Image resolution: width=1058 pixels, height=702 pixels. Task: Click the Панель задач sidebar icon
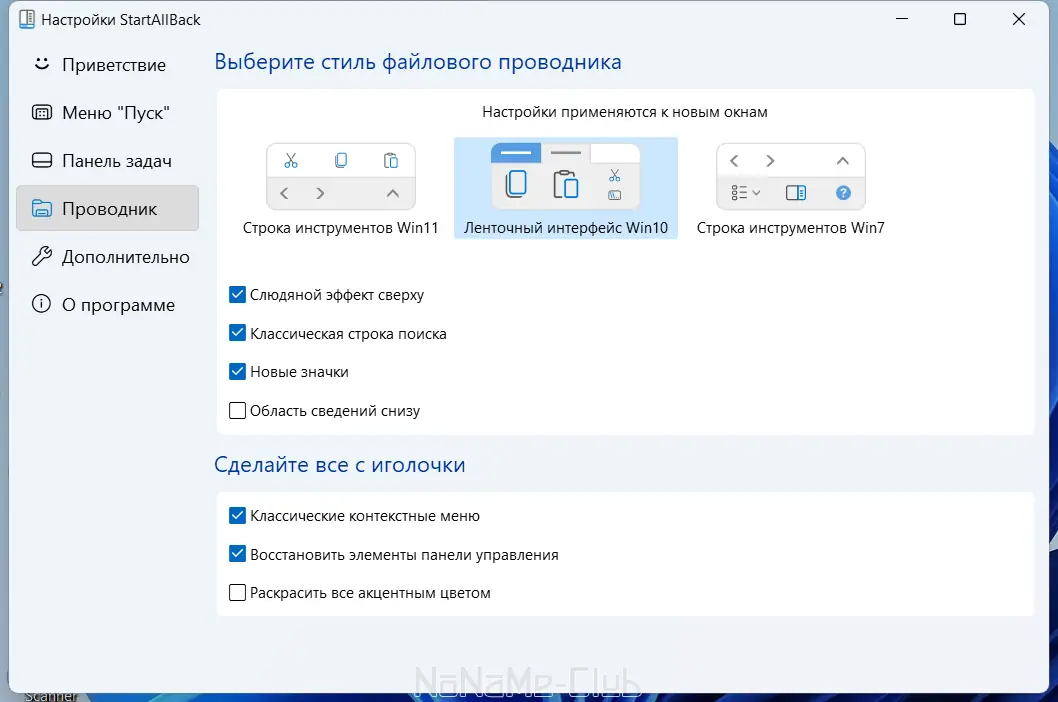point(40,160)
